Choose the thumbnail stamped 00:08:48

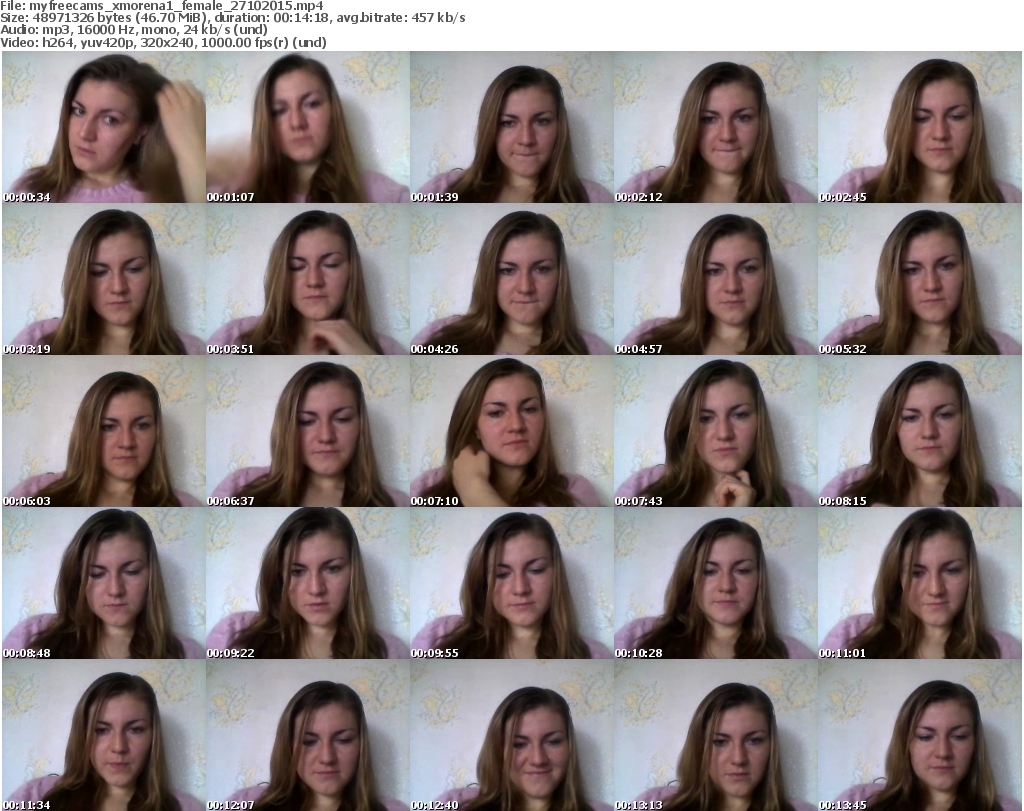point(104,583)
